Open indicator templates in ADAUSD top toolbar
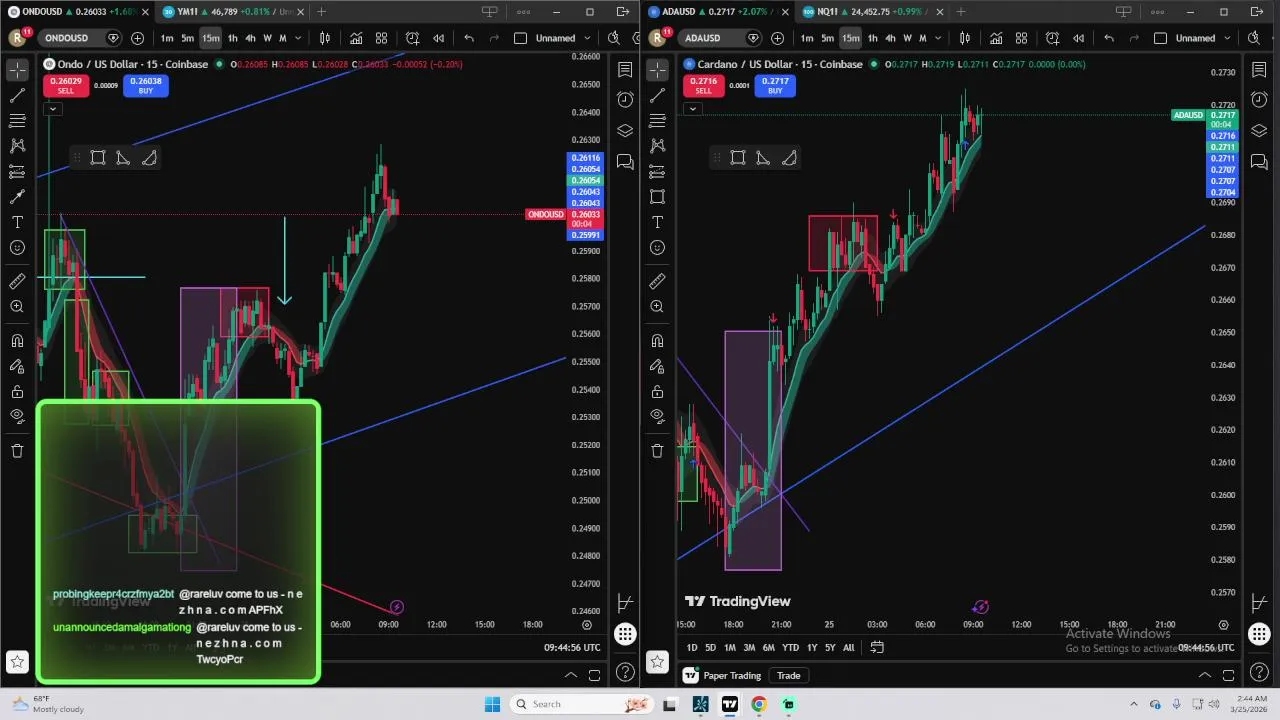This screenshot has height=720, width=1280. [1021, 38]
